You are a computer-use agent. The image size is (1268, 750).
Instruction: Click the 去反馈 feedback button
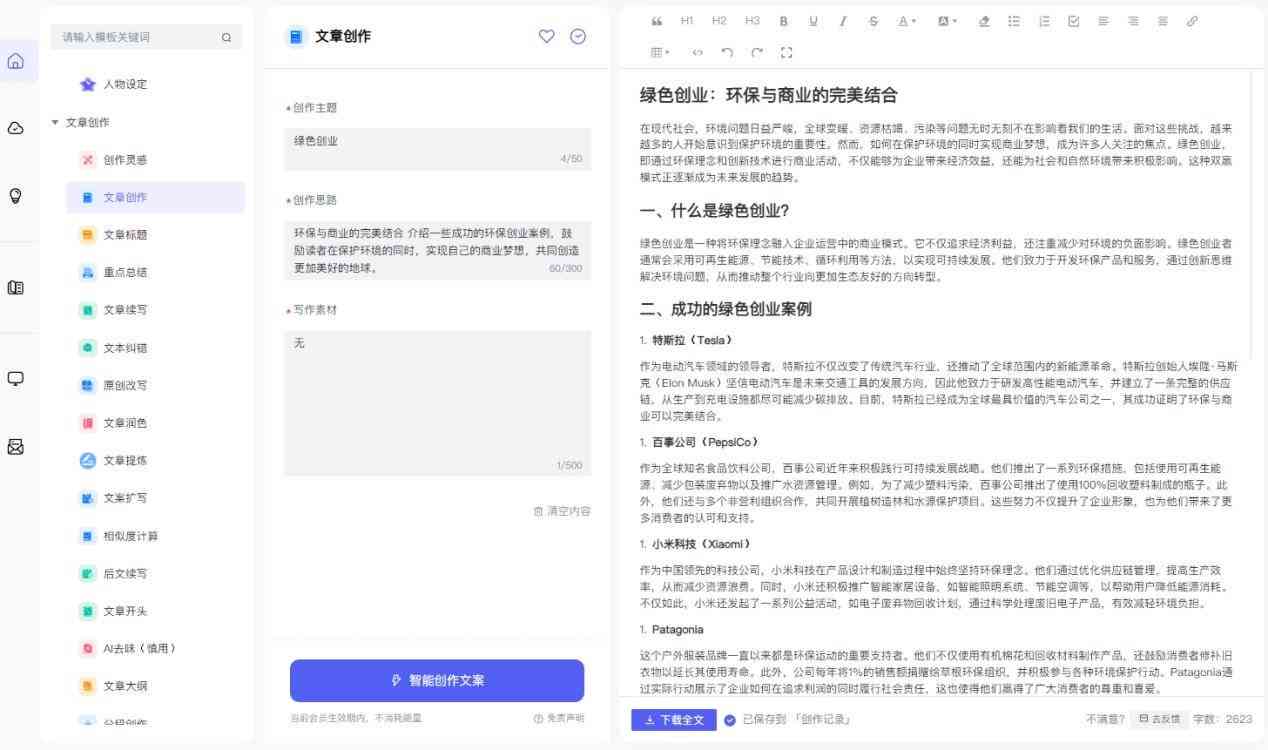click(x=1159, y=719)
